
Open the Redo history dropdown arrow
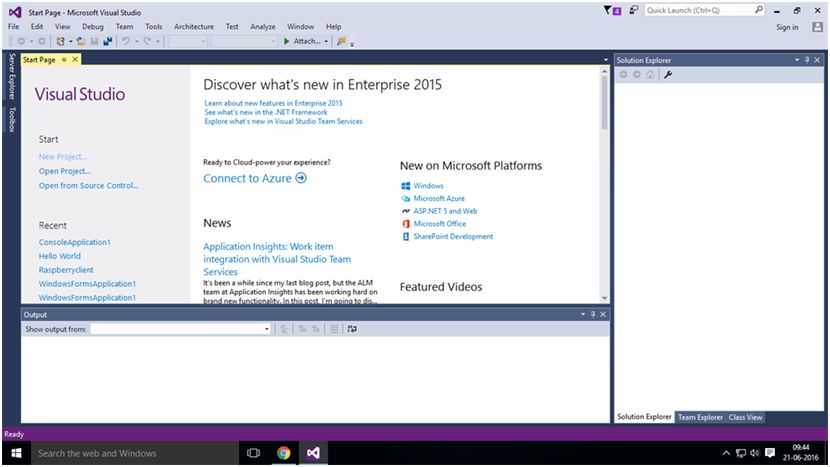[157, 41]
